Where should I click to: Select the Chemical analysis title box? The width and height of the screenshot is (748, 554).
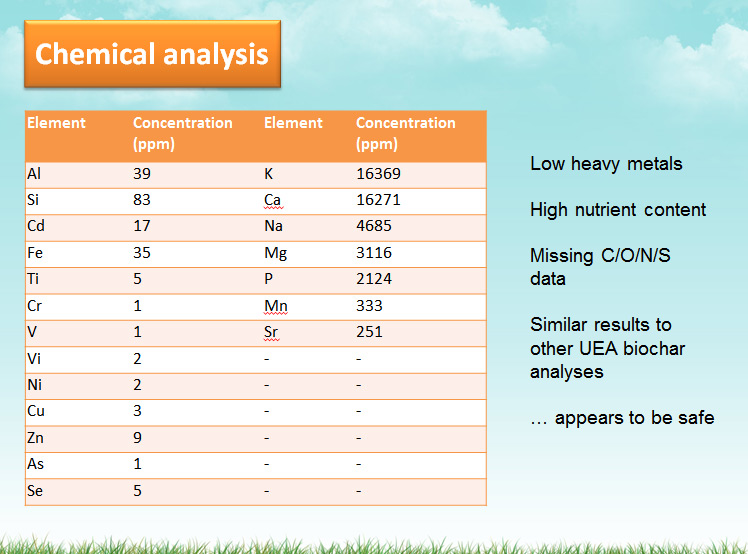coord(153,54)
